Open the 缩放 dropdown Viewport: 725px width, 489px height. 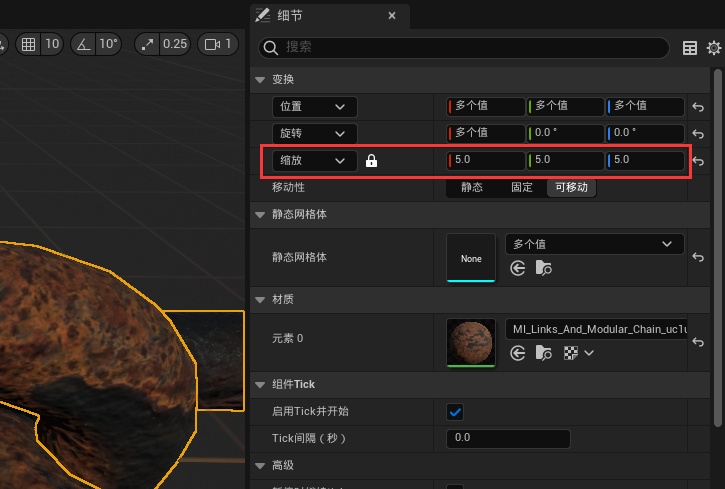314,160
